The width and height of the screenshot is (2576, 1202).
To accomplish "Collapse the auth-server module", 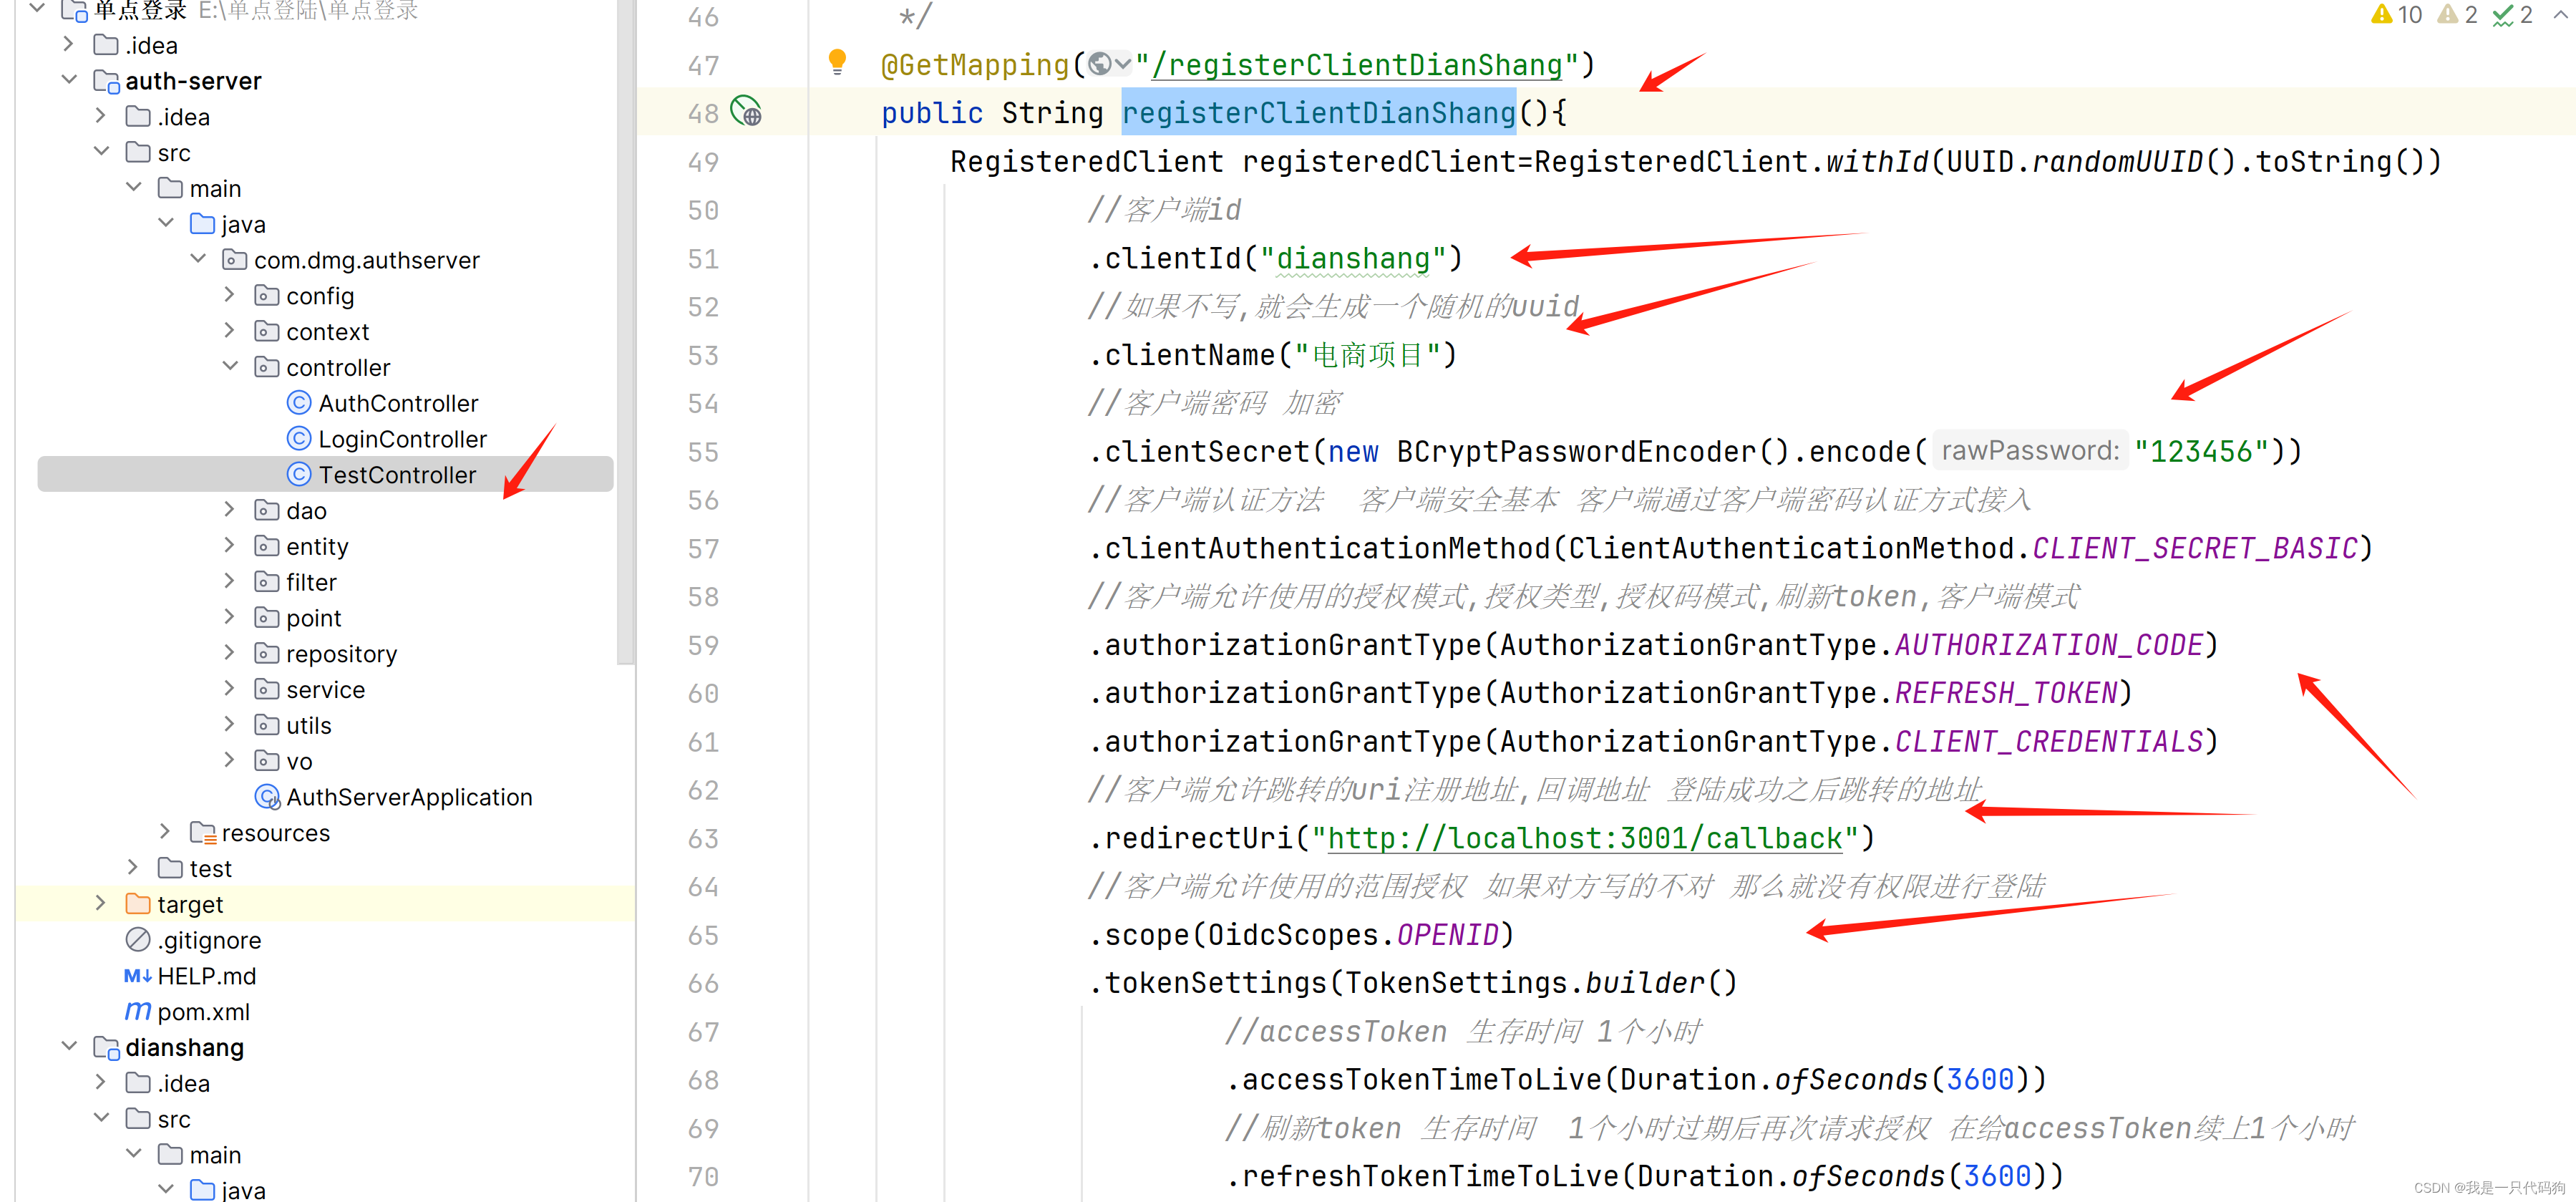I will click(x=69, y=80).
